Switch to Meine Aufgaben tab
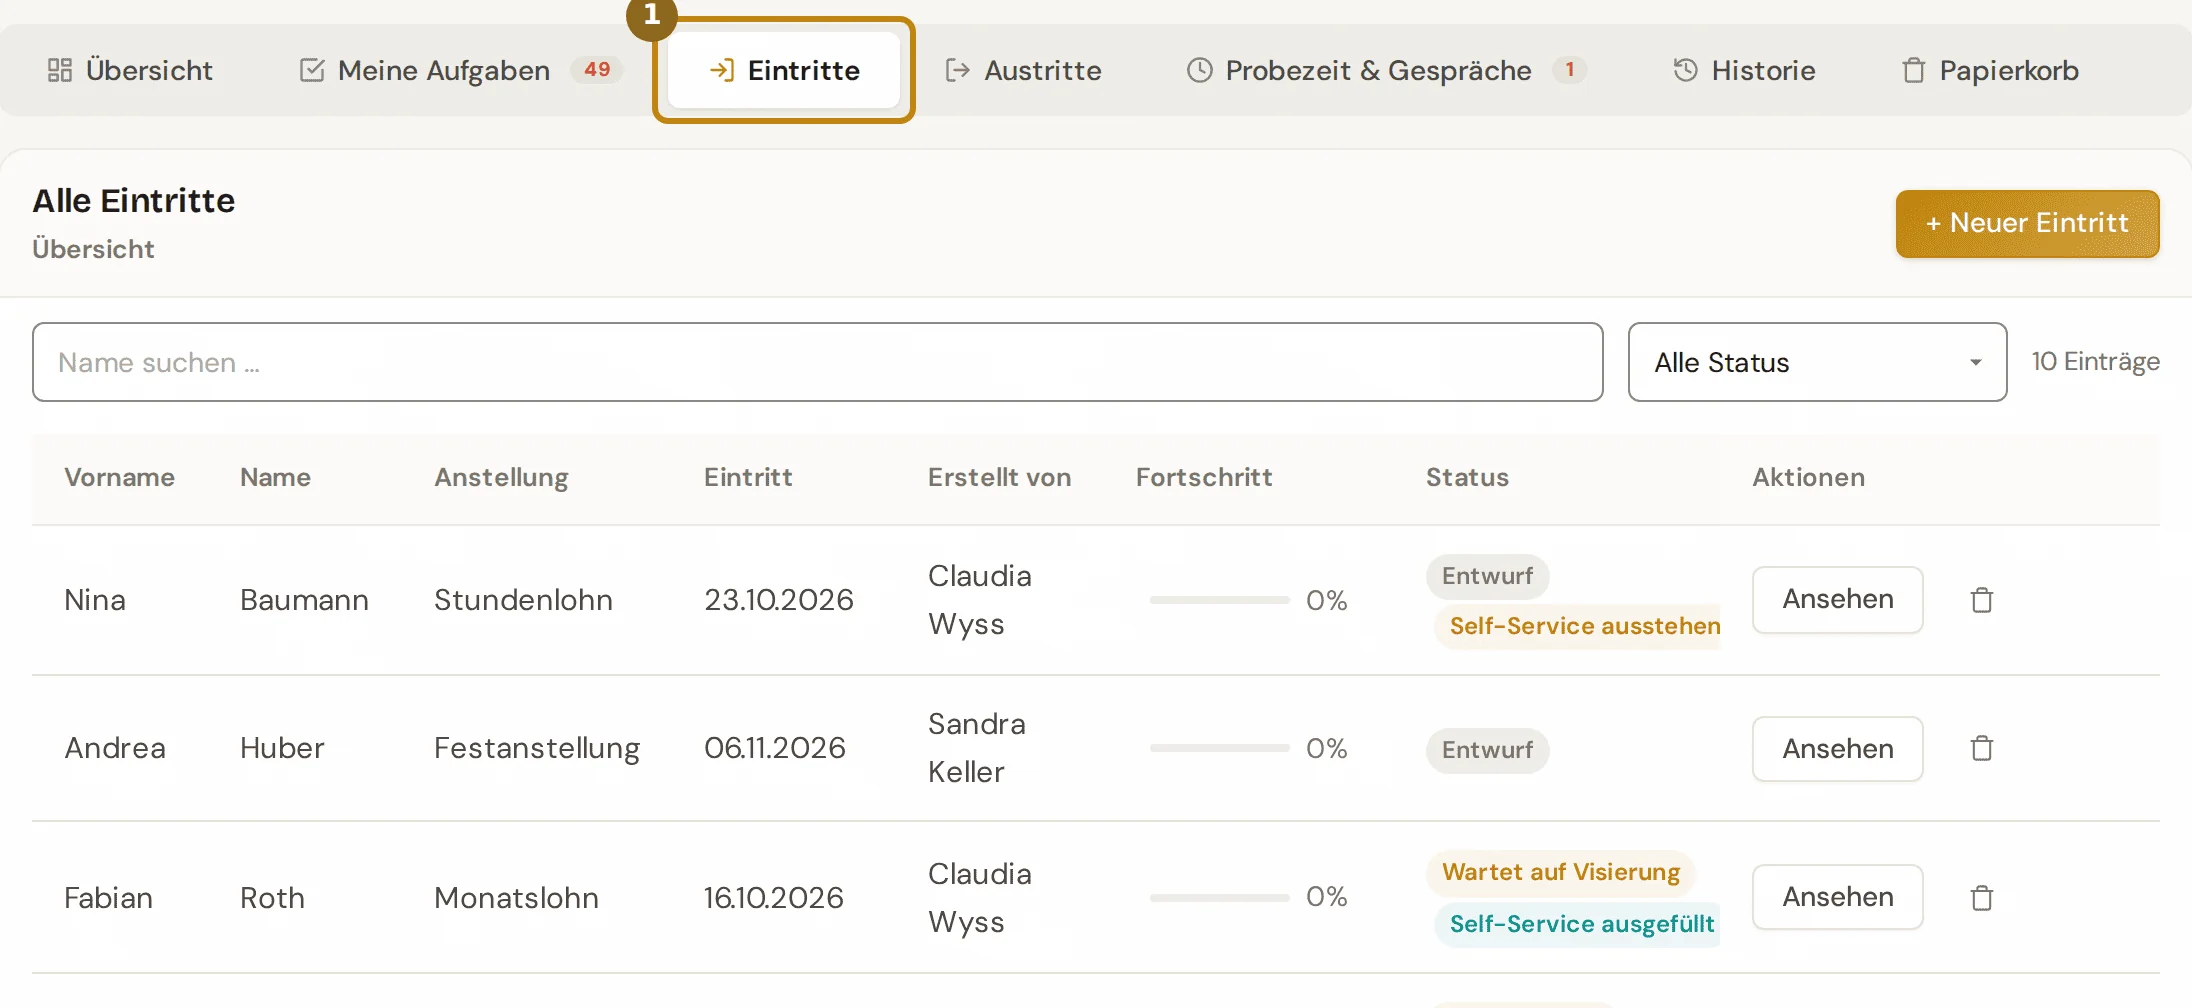This screenshot has height=1008, width=2192. coord(460,70)
